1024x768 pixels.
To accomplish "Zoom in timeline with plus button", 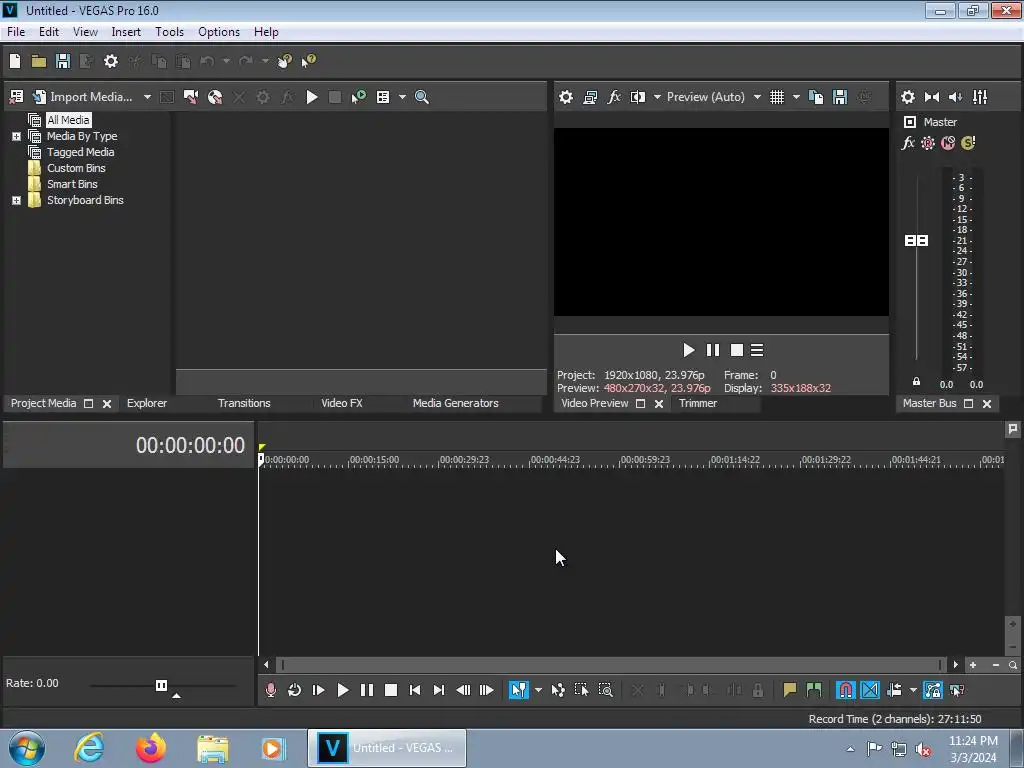I will point(973,665).
